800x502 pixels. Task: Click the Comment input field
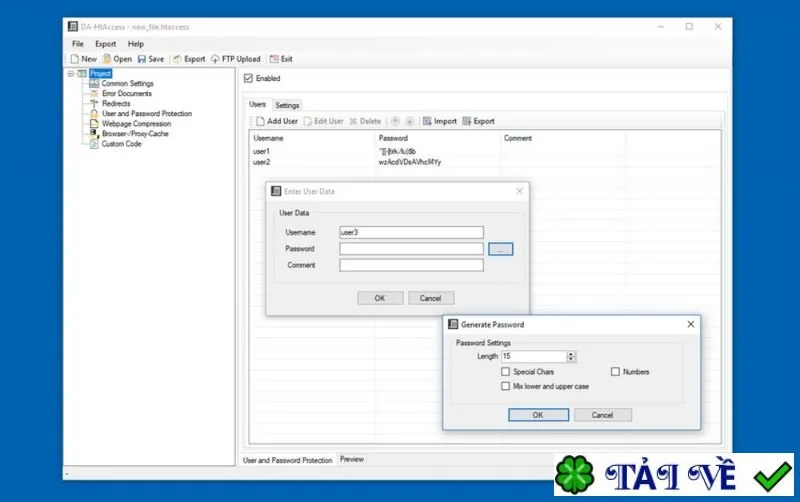[x=411, y=265]
